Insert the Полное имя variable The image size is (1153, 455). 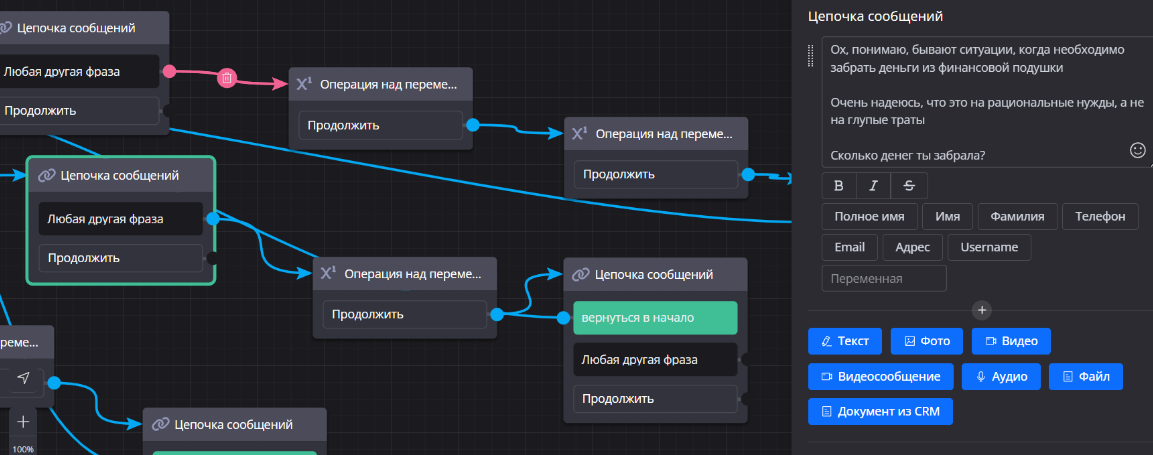(x=862, y=216)
